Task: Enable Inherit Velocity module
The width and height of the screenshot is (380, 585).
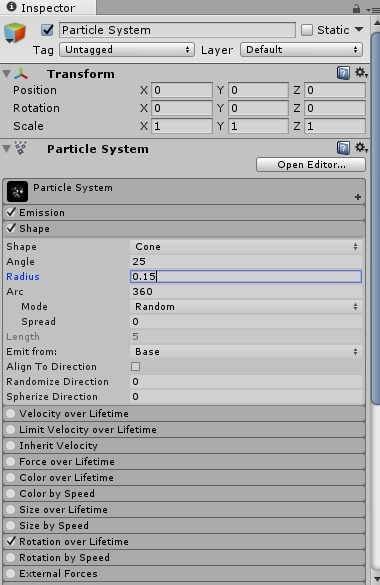Action: 11,445
